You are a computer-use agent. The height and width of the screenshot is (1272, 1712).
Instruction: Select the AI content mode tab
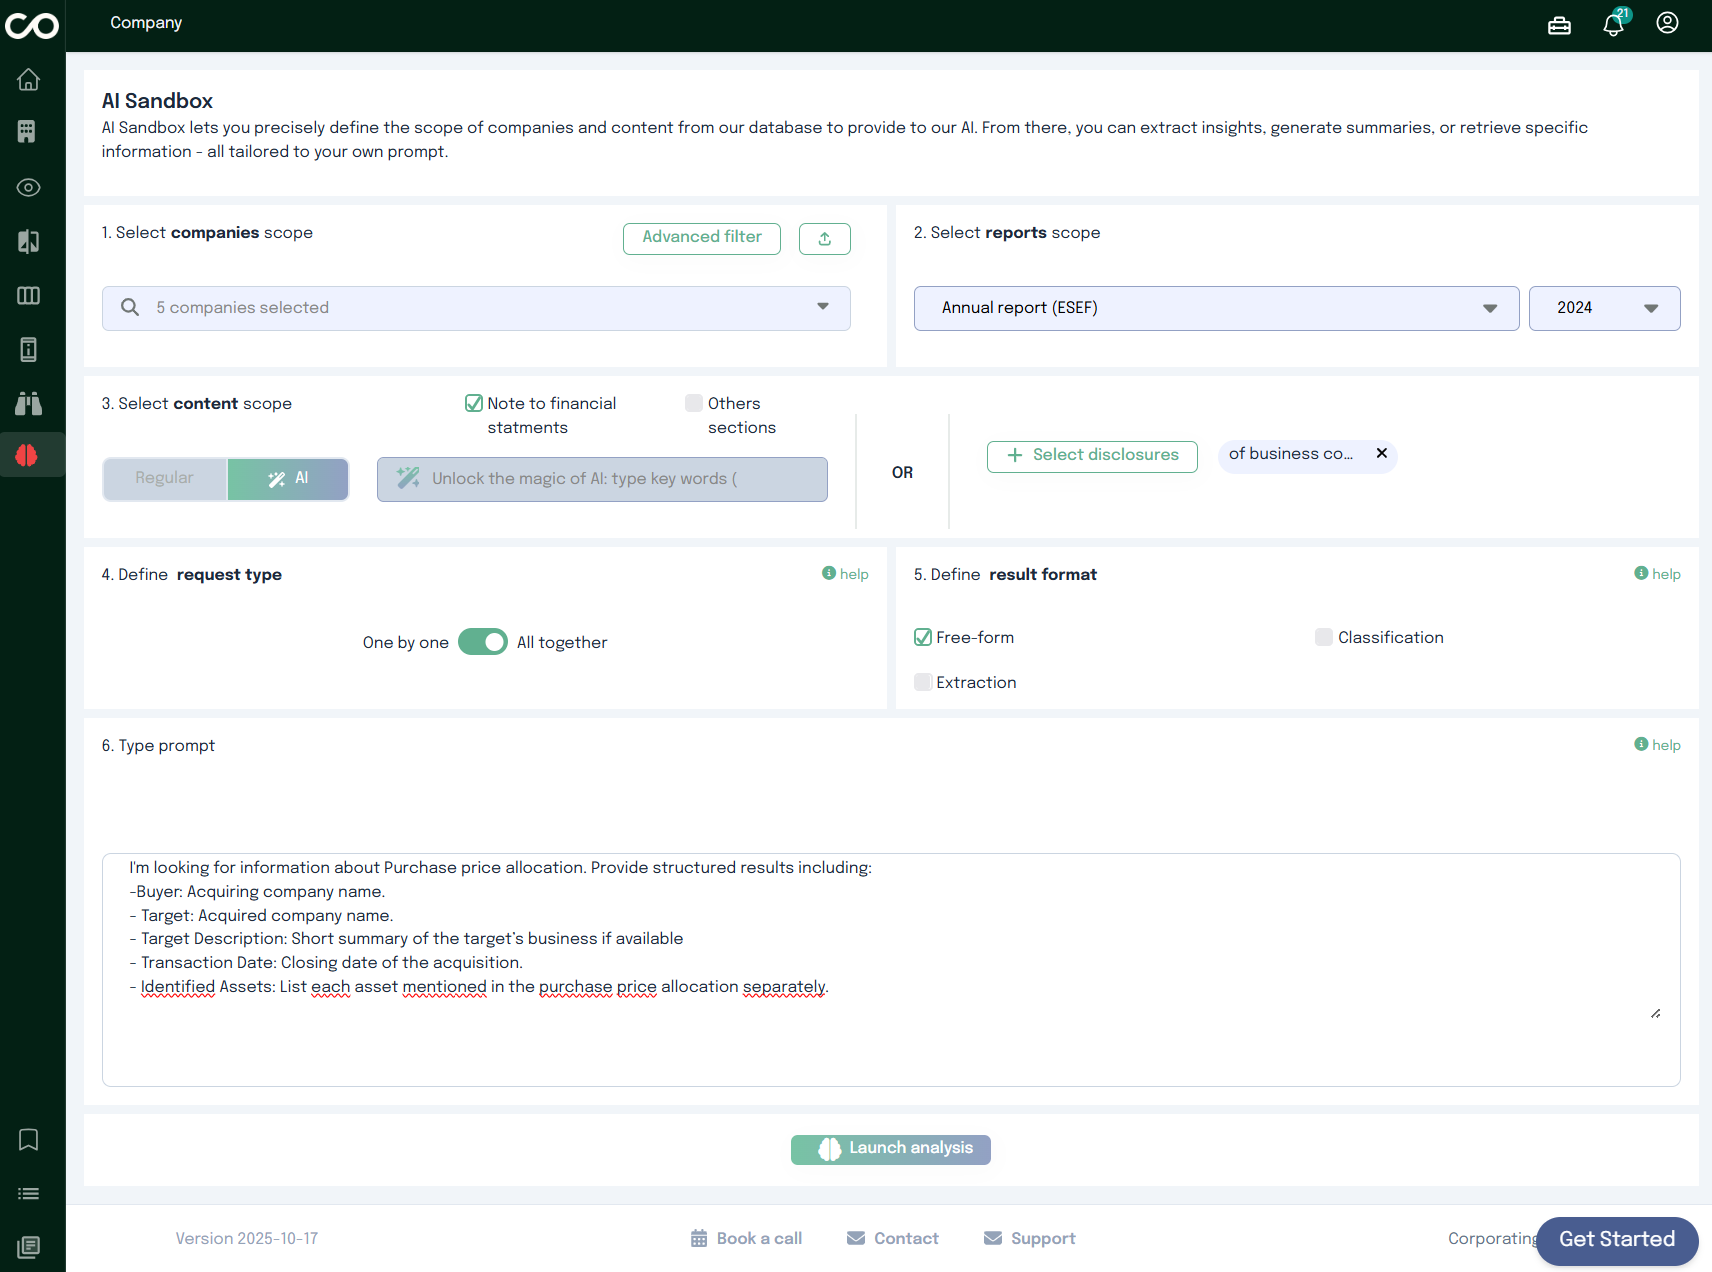tap(288, 479)
